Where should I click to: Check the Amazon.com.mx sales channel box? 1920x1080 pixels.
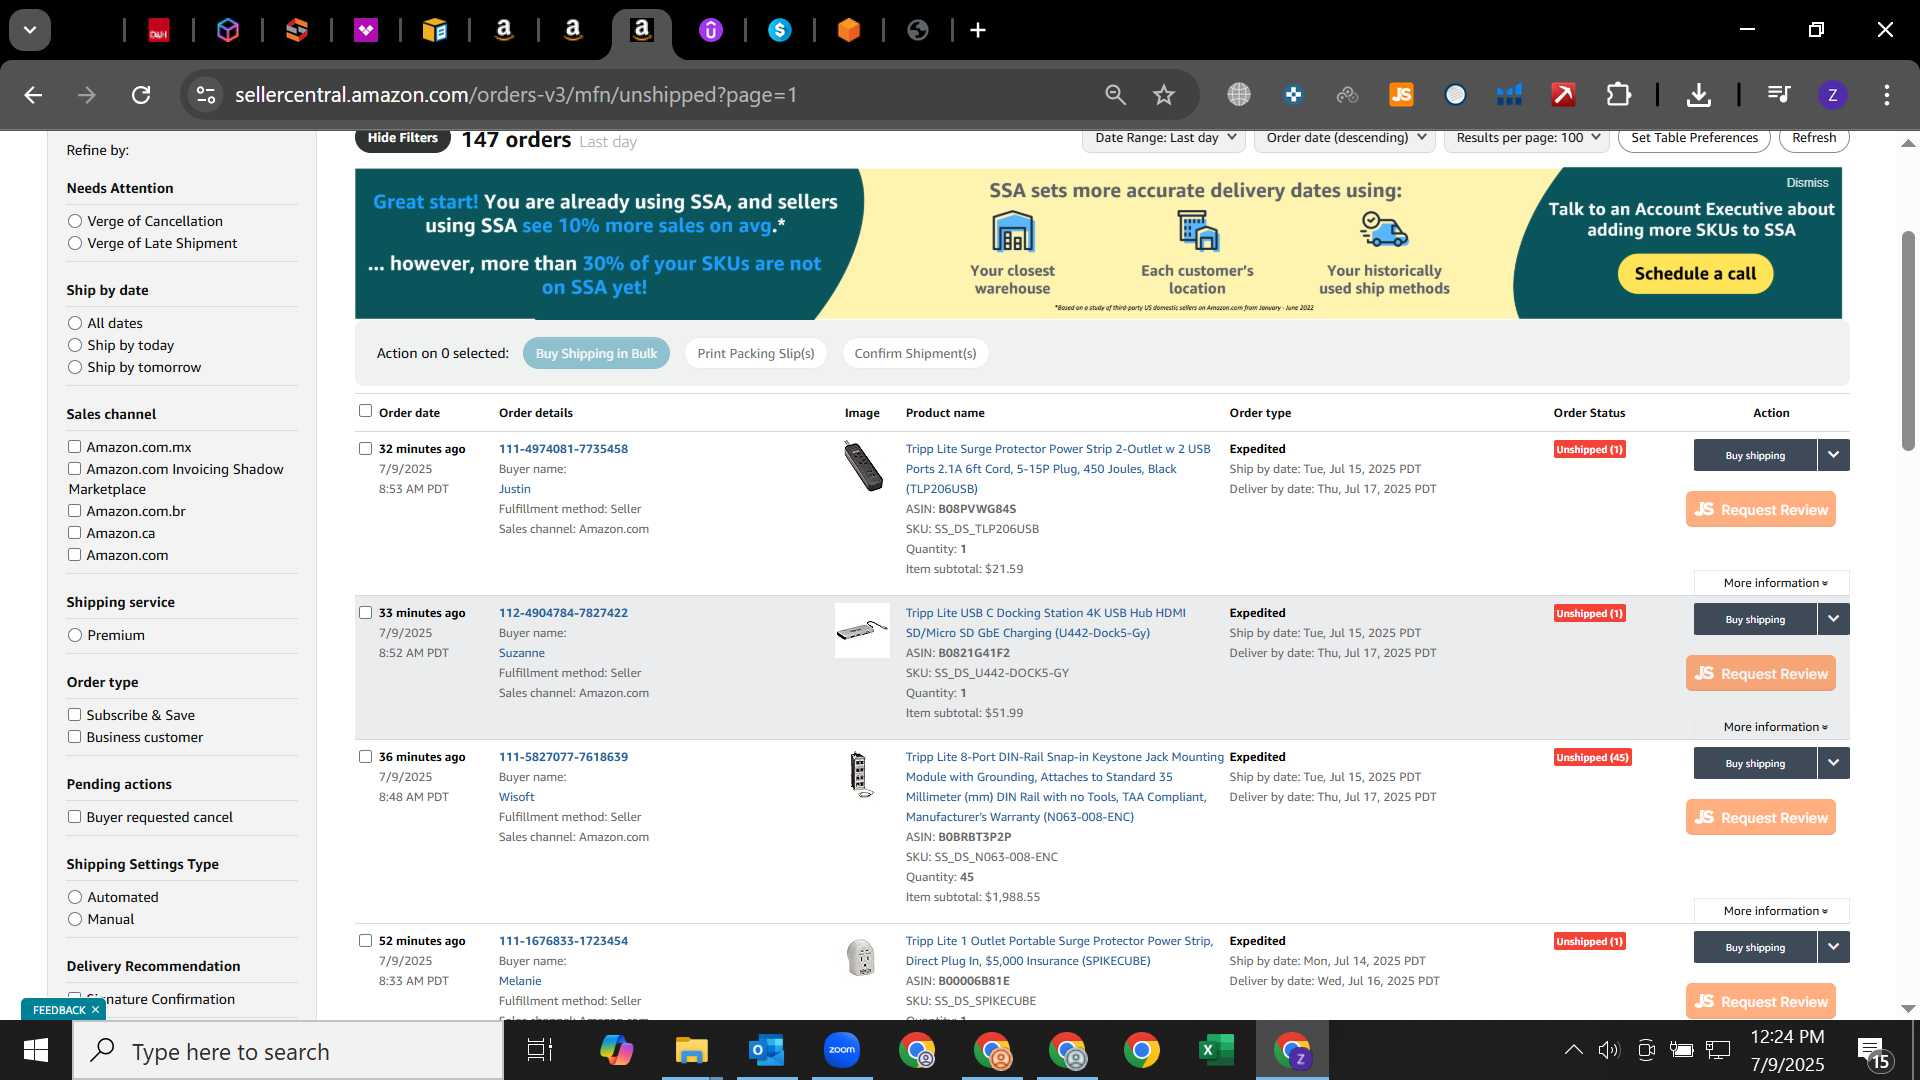pyautogui.click(x=74, y=447)
